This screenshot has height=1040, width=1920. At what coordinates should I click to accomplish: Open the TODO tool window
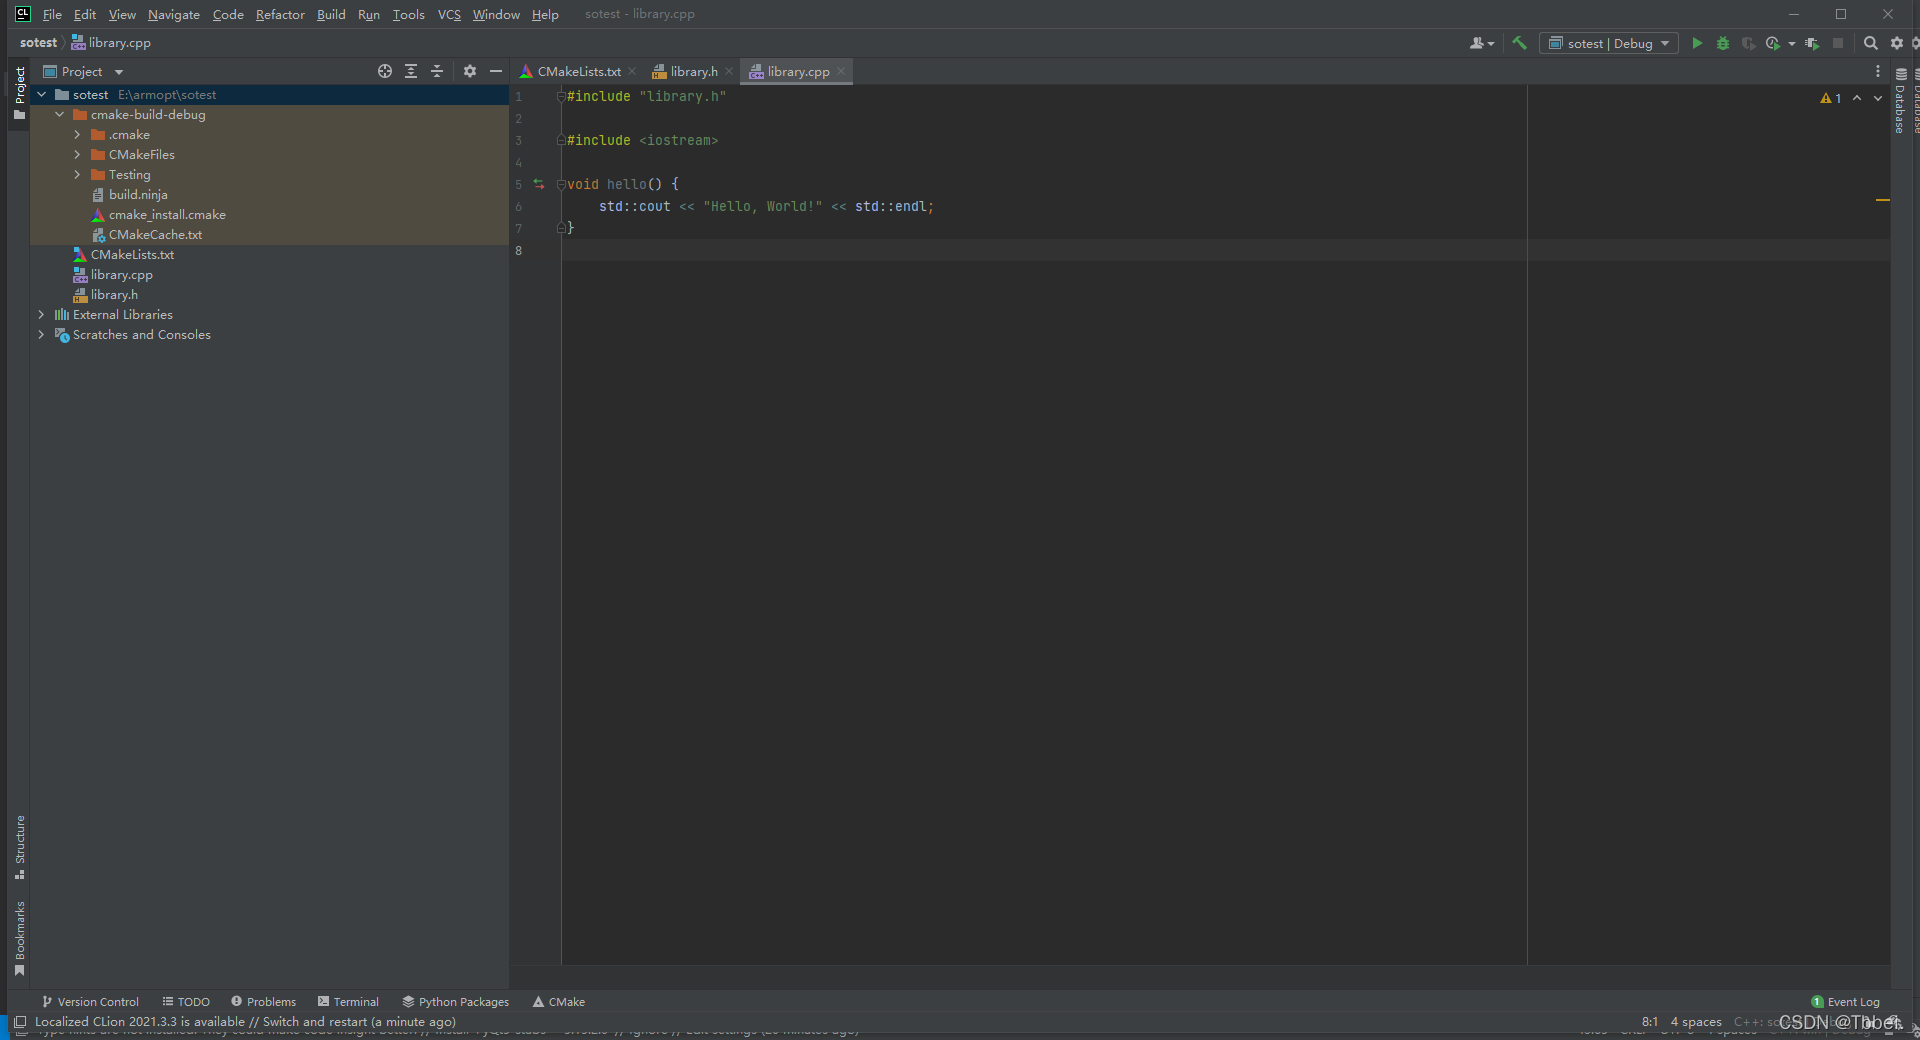coord(186,1001)
